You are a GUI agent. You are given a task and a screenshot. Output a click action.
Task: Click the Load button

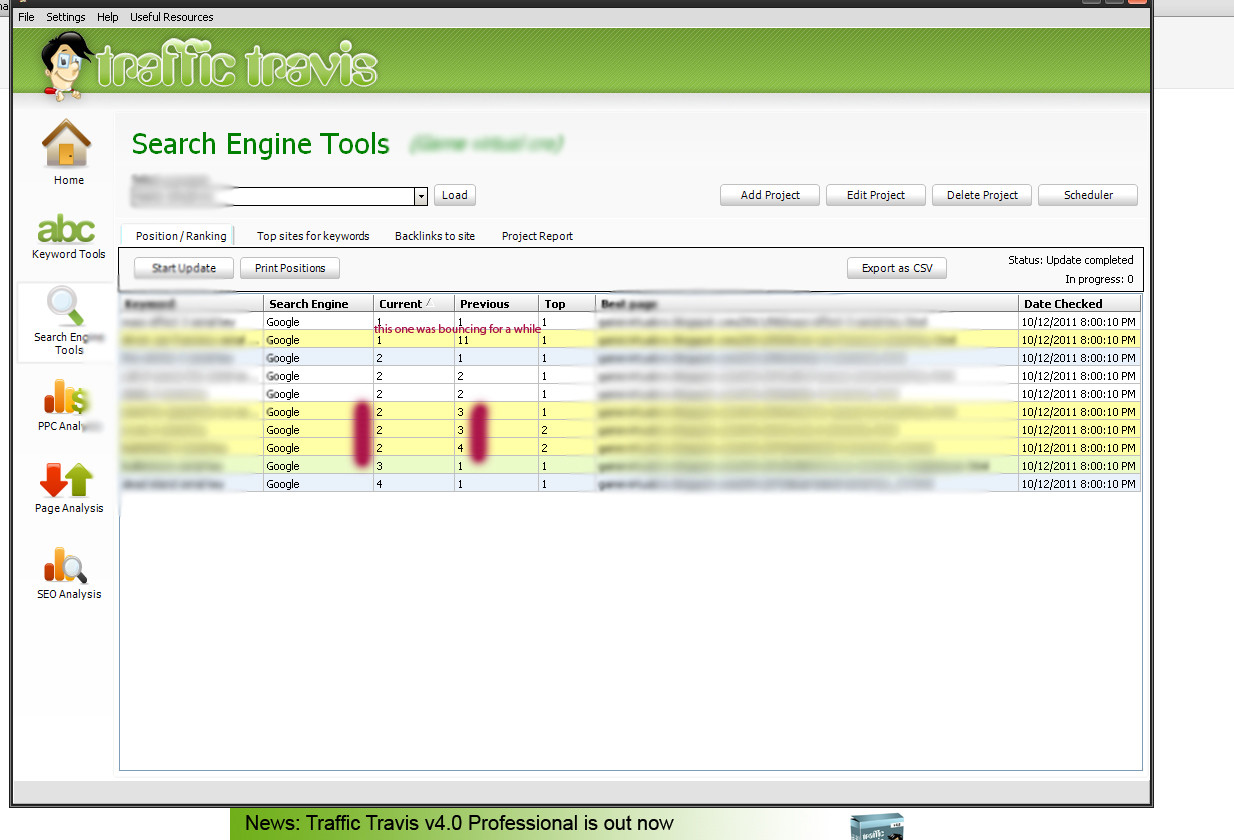click(x=455, y=195)
